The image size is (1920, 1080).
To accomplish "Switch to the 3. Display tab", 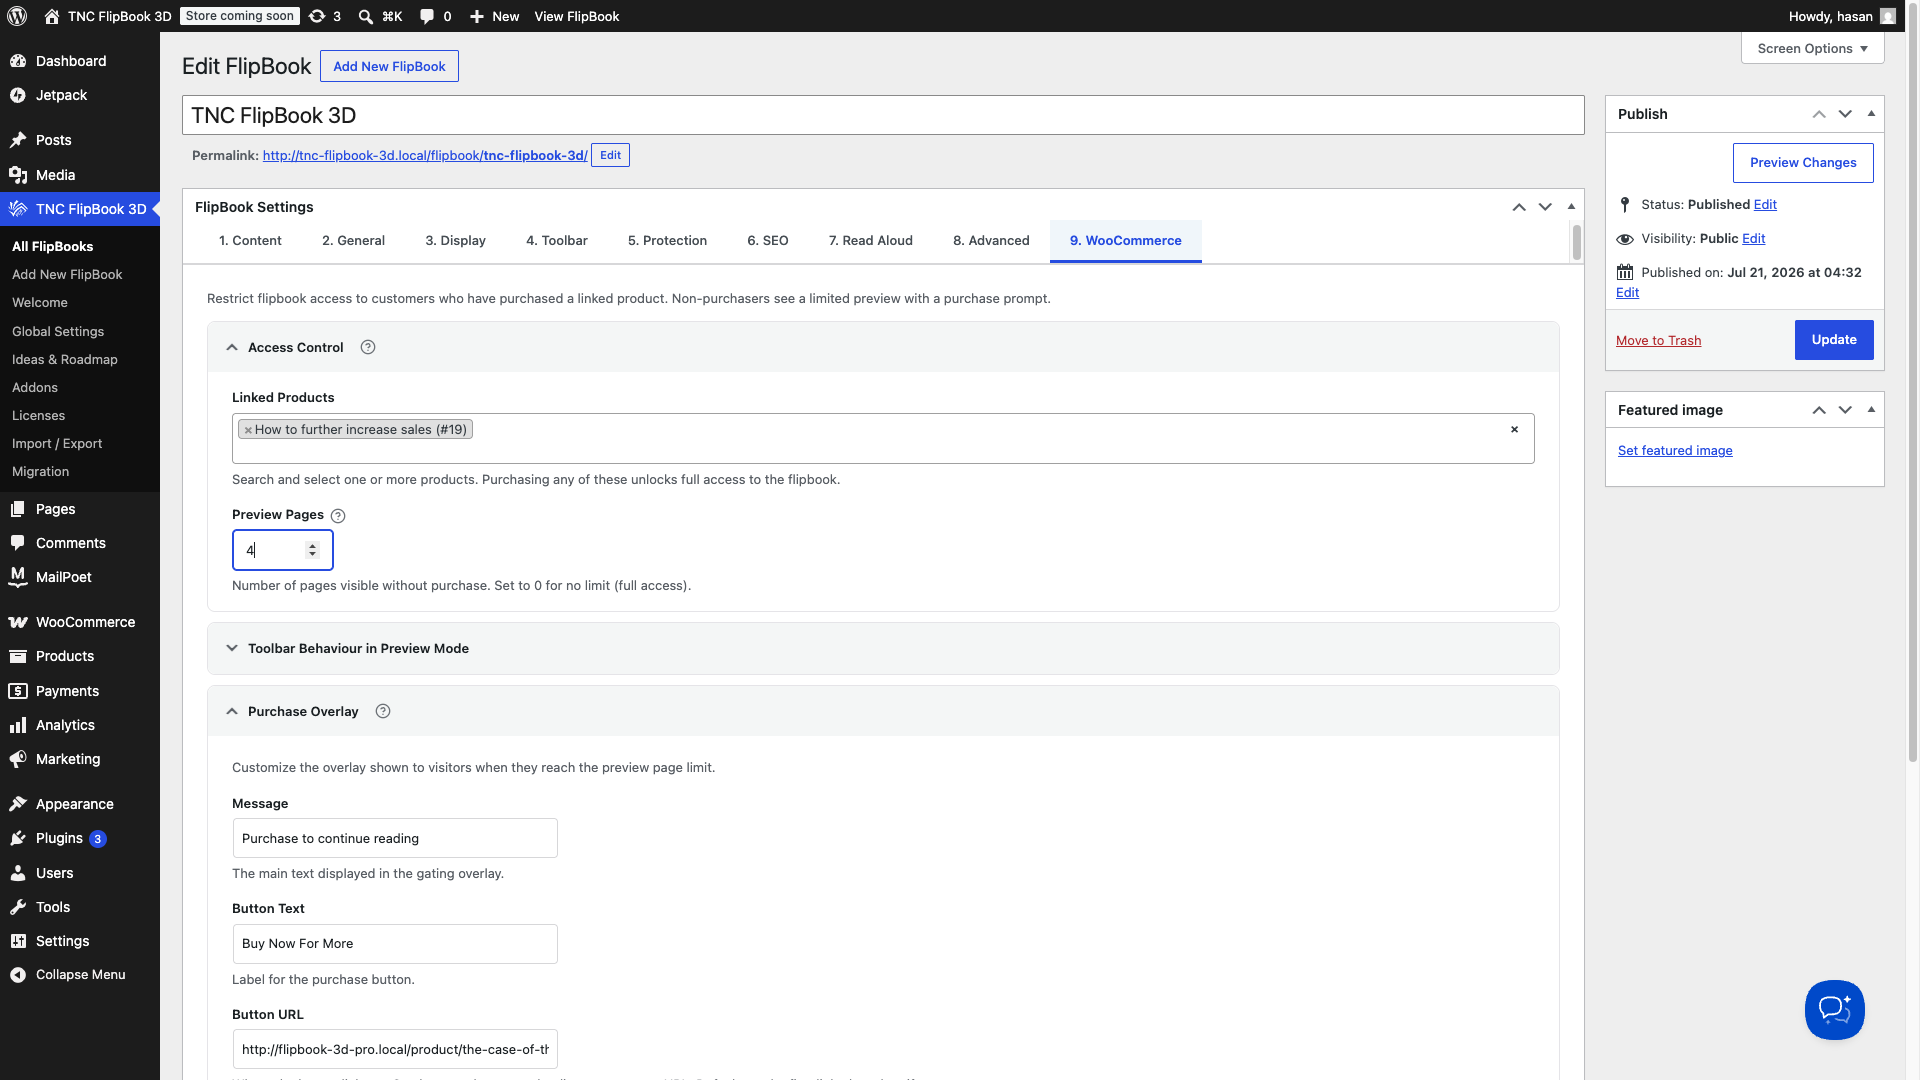I will coord(455,241).
